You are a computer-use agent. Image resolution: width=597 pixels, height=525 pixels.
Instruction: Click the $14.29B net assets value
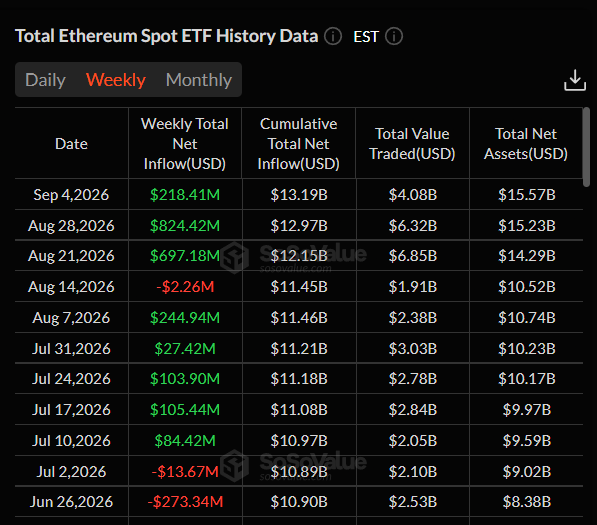click(527, 255)
